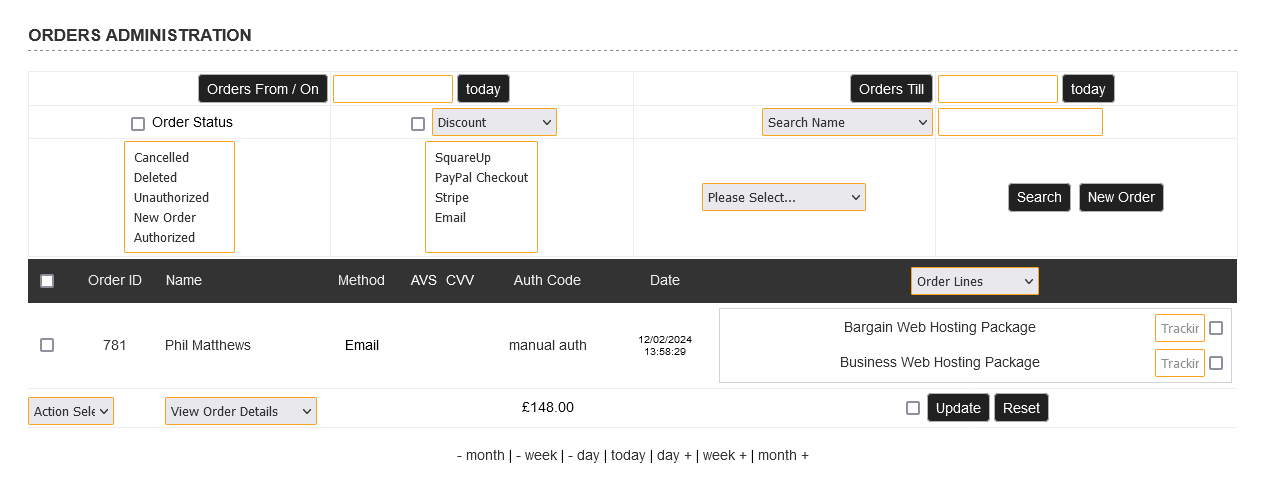
Task: Open the Action Select dropdown
Action: point(71,411)
